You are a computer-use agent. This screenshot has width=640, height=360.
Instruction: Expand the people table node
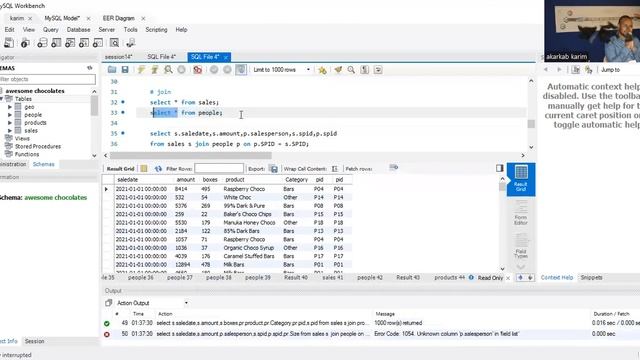point(10,115)
